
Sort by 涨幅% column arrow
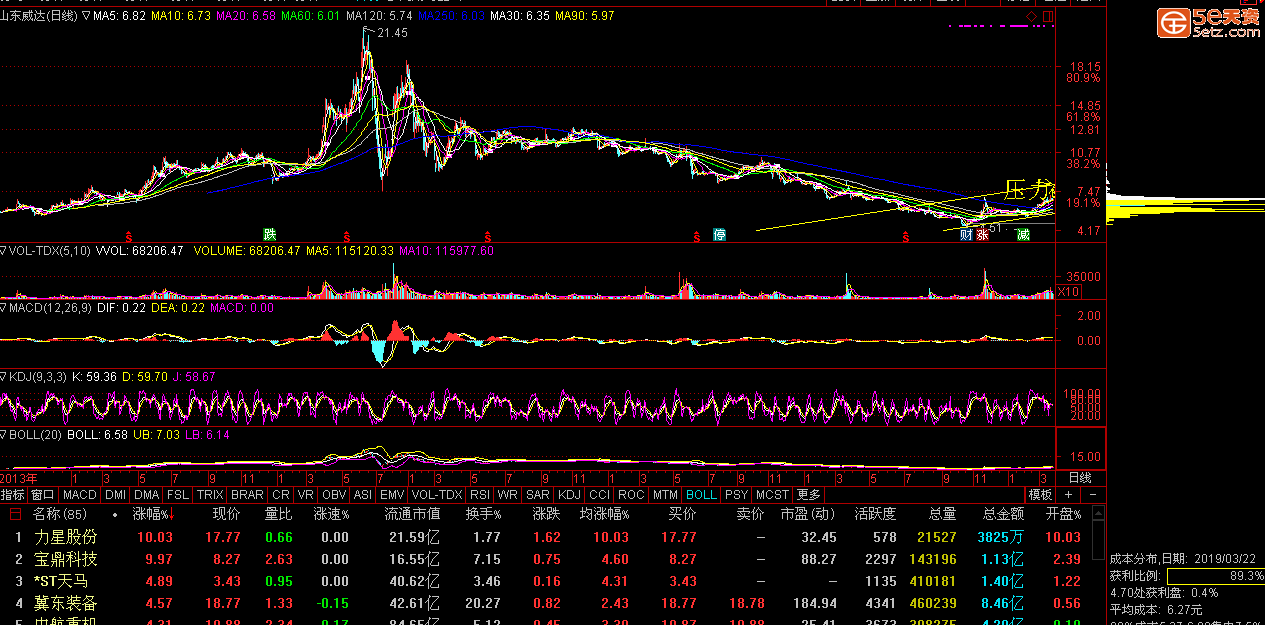coord(171,515)
